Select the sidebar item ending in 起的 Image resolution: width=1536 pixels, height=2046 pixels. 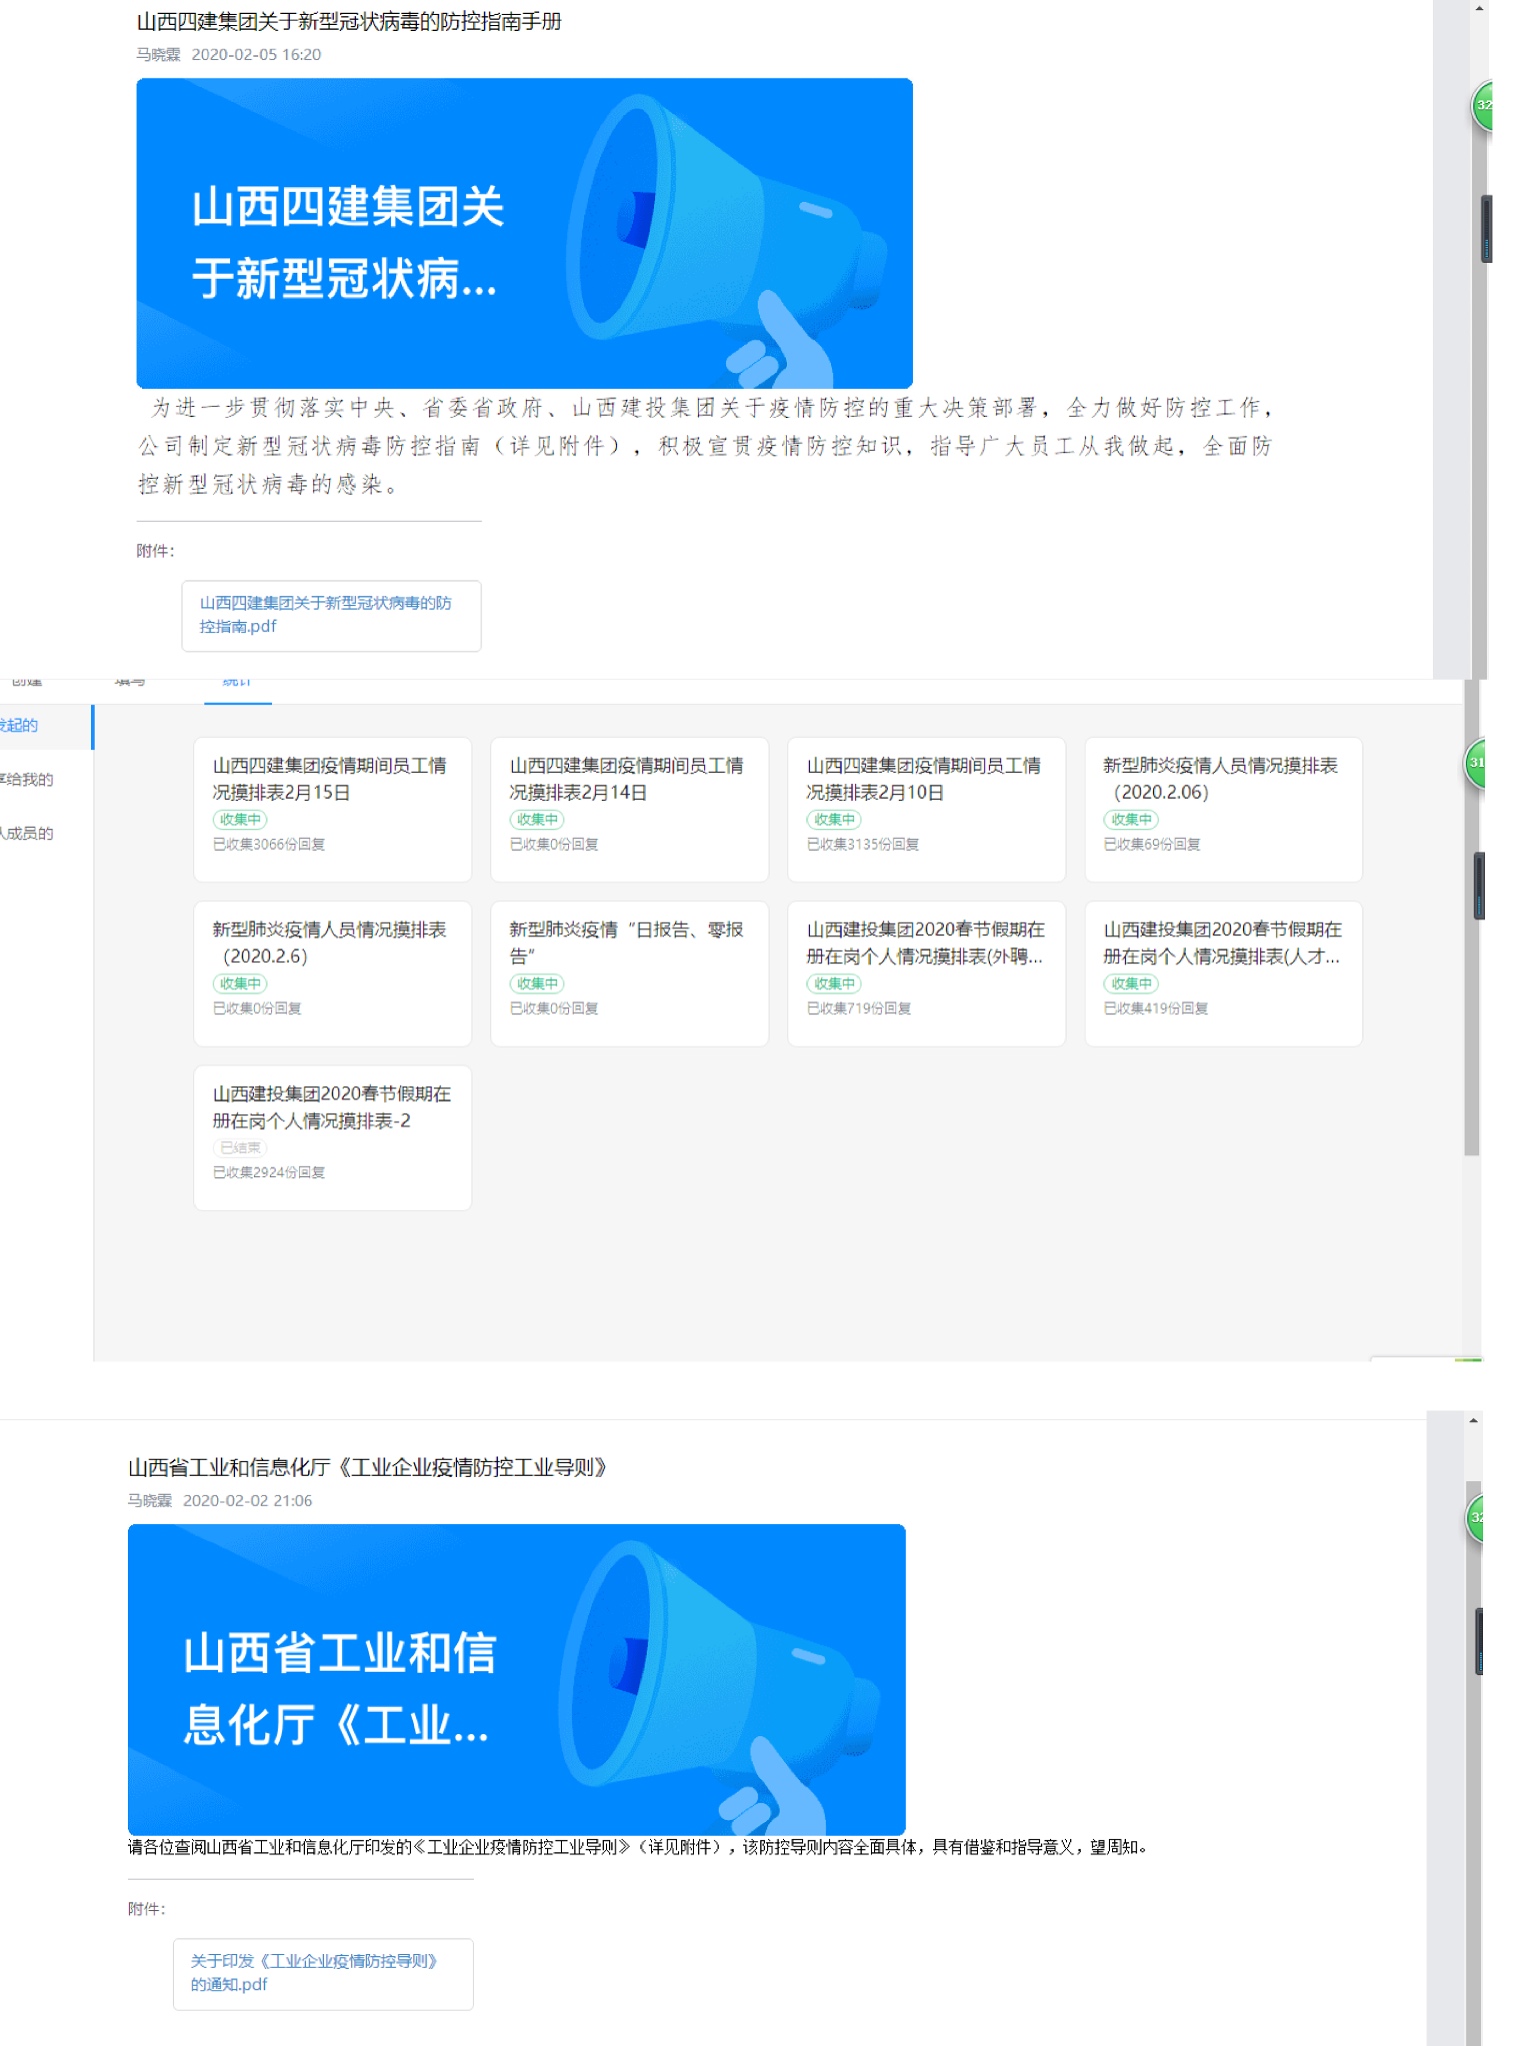click(x=46, y=726)
